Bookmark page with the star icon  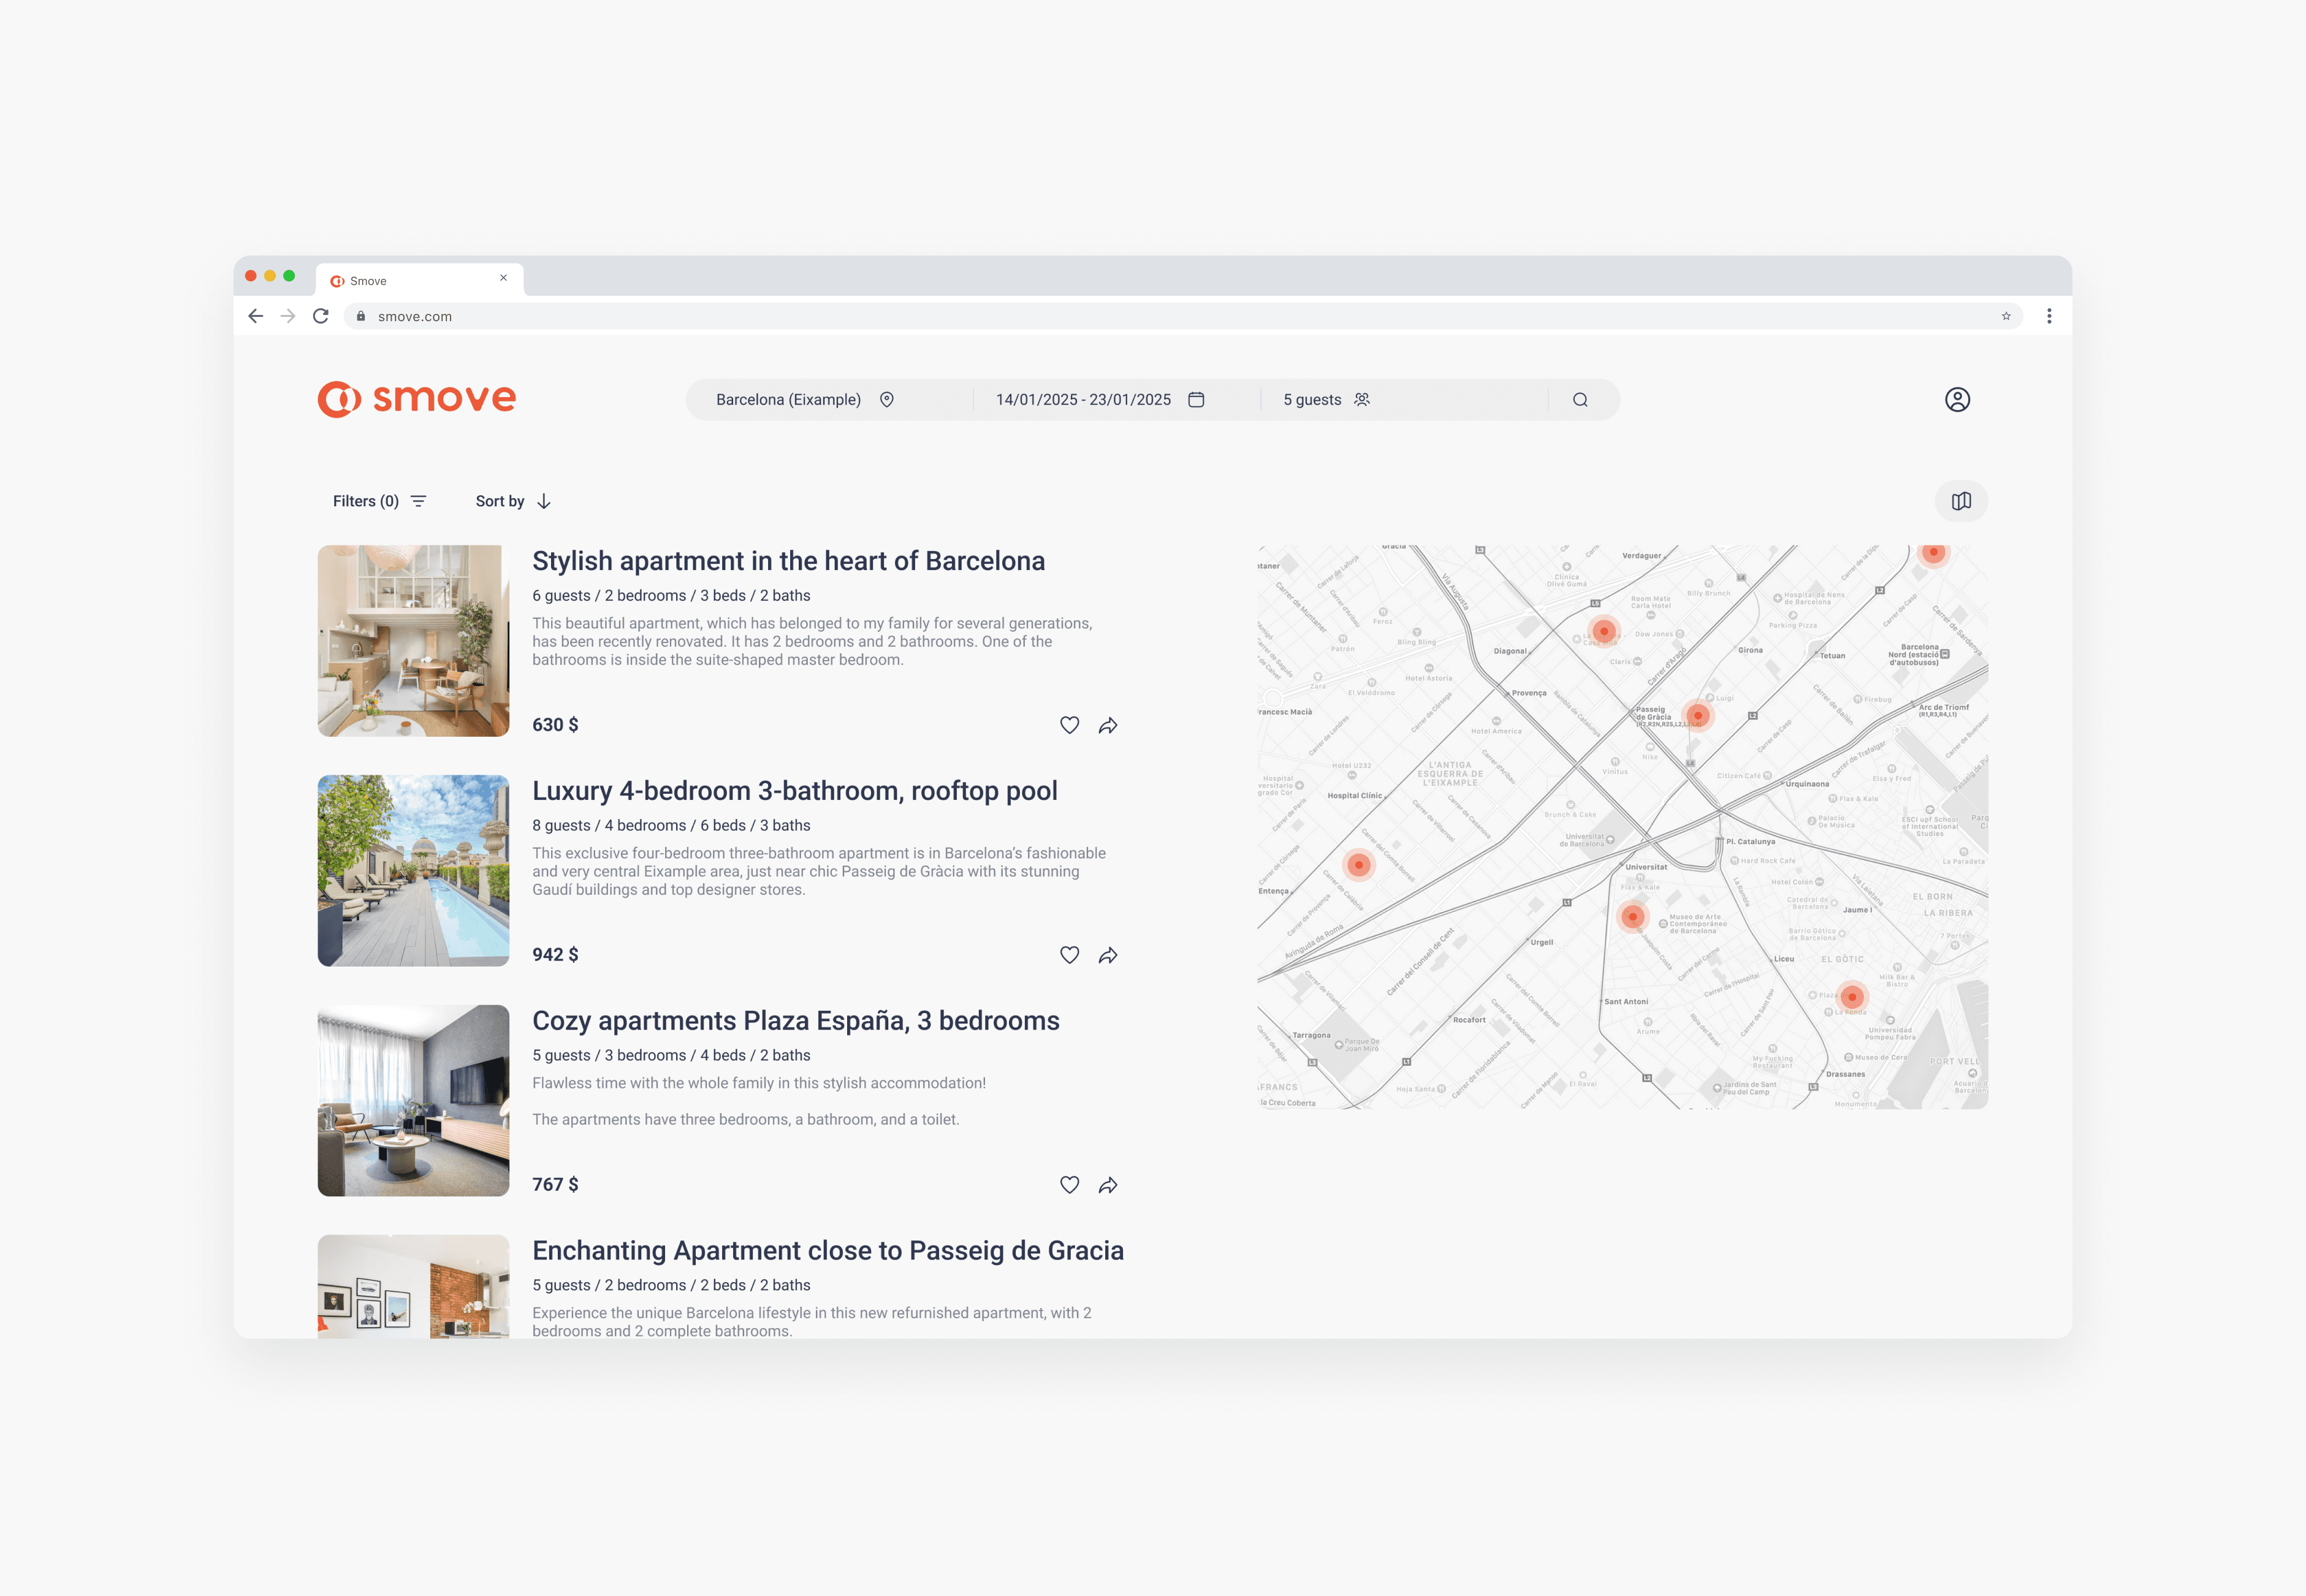point(2005,316)
